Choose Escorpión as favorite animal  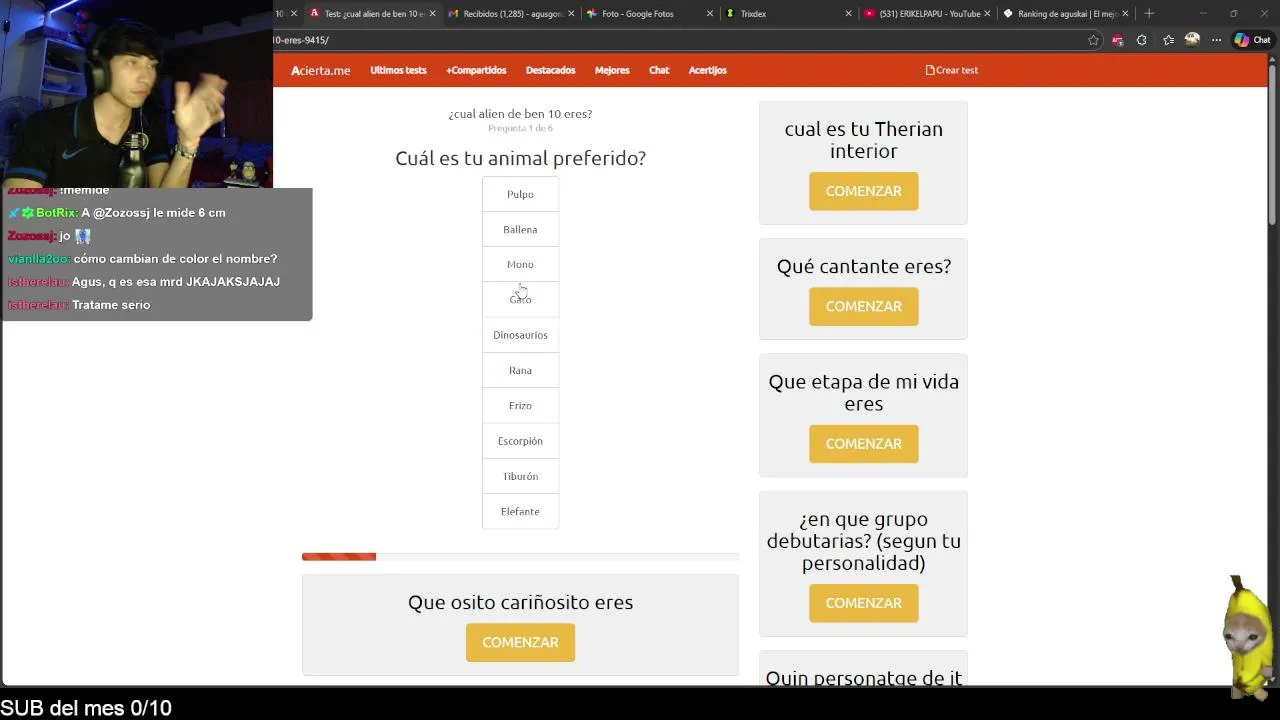click(520, 441)
